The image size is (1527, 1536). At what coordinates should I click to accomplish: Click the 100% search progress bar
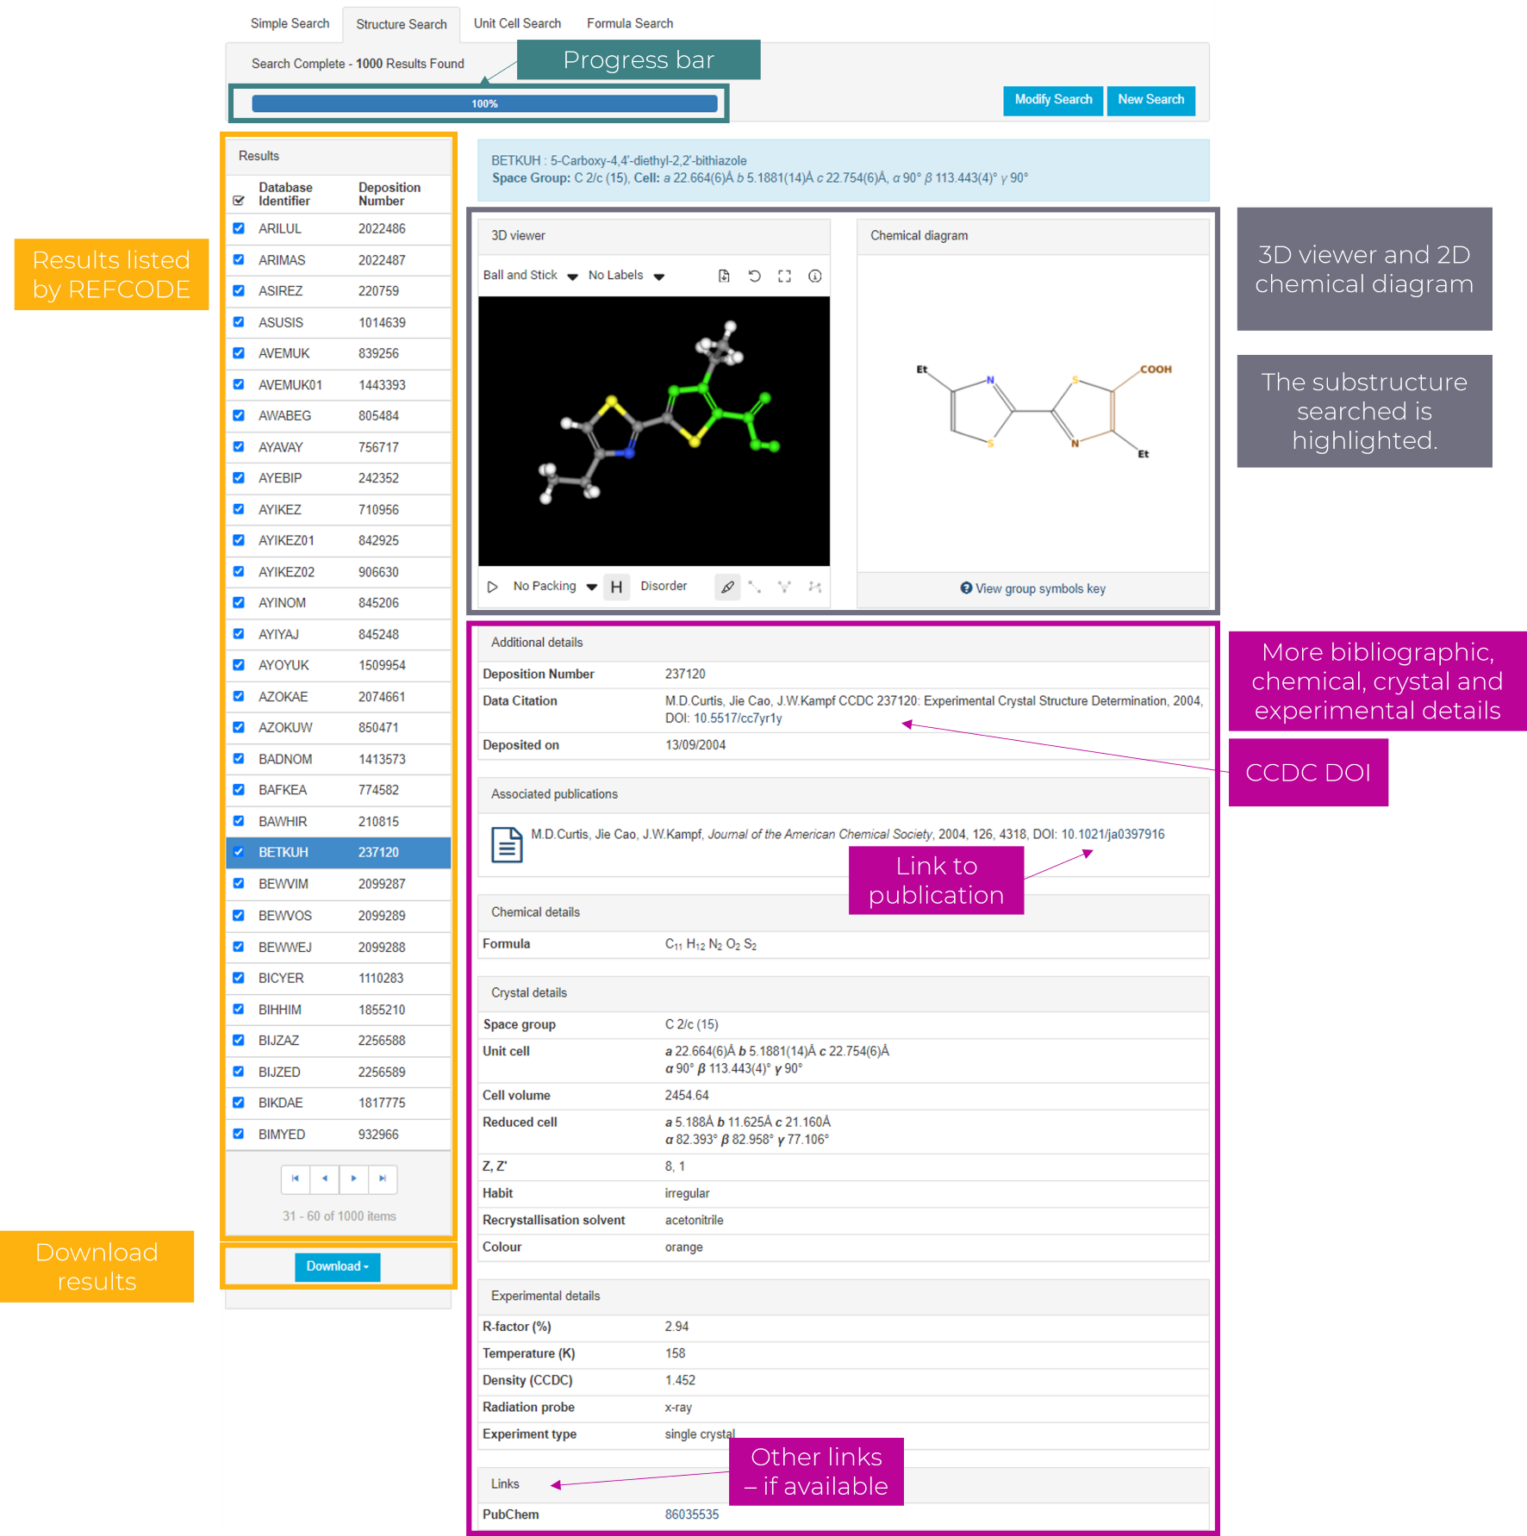point(484,102)
